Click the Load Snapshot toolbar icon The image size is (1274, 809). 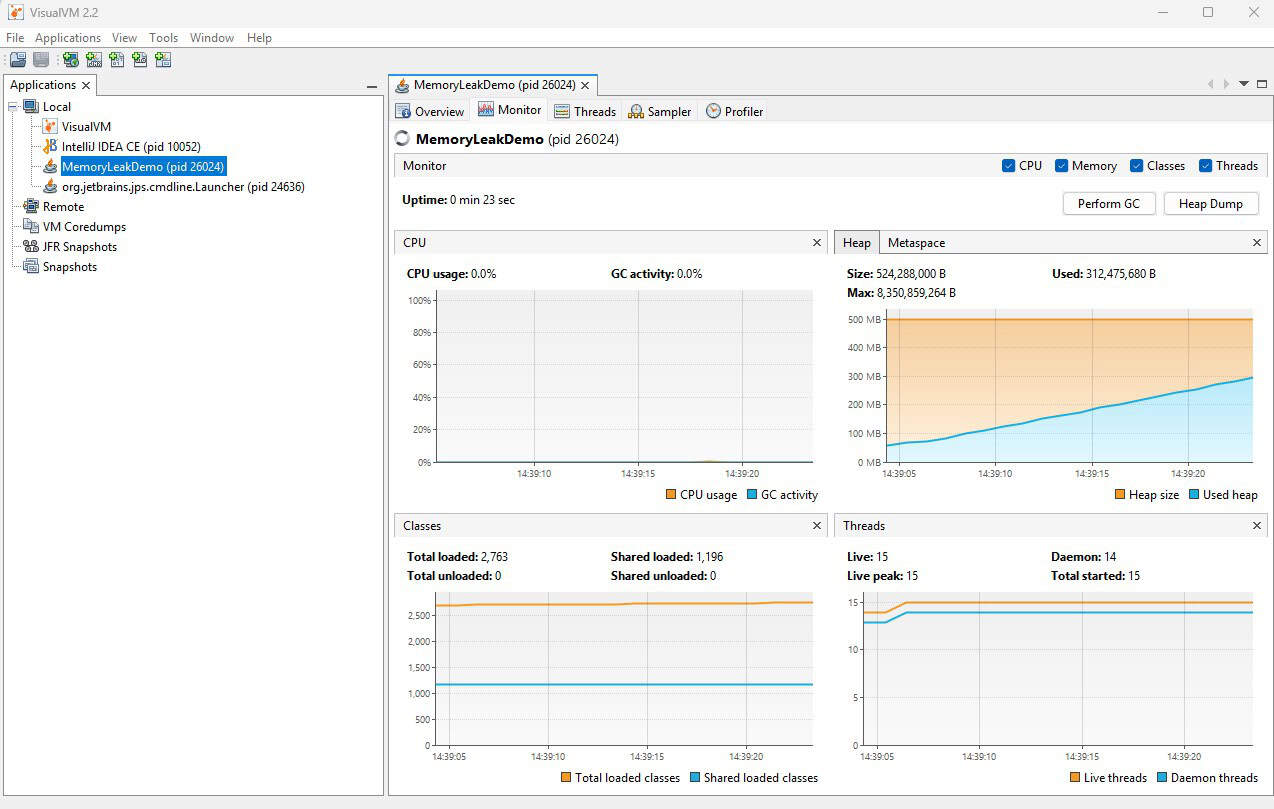click(18, 60)
